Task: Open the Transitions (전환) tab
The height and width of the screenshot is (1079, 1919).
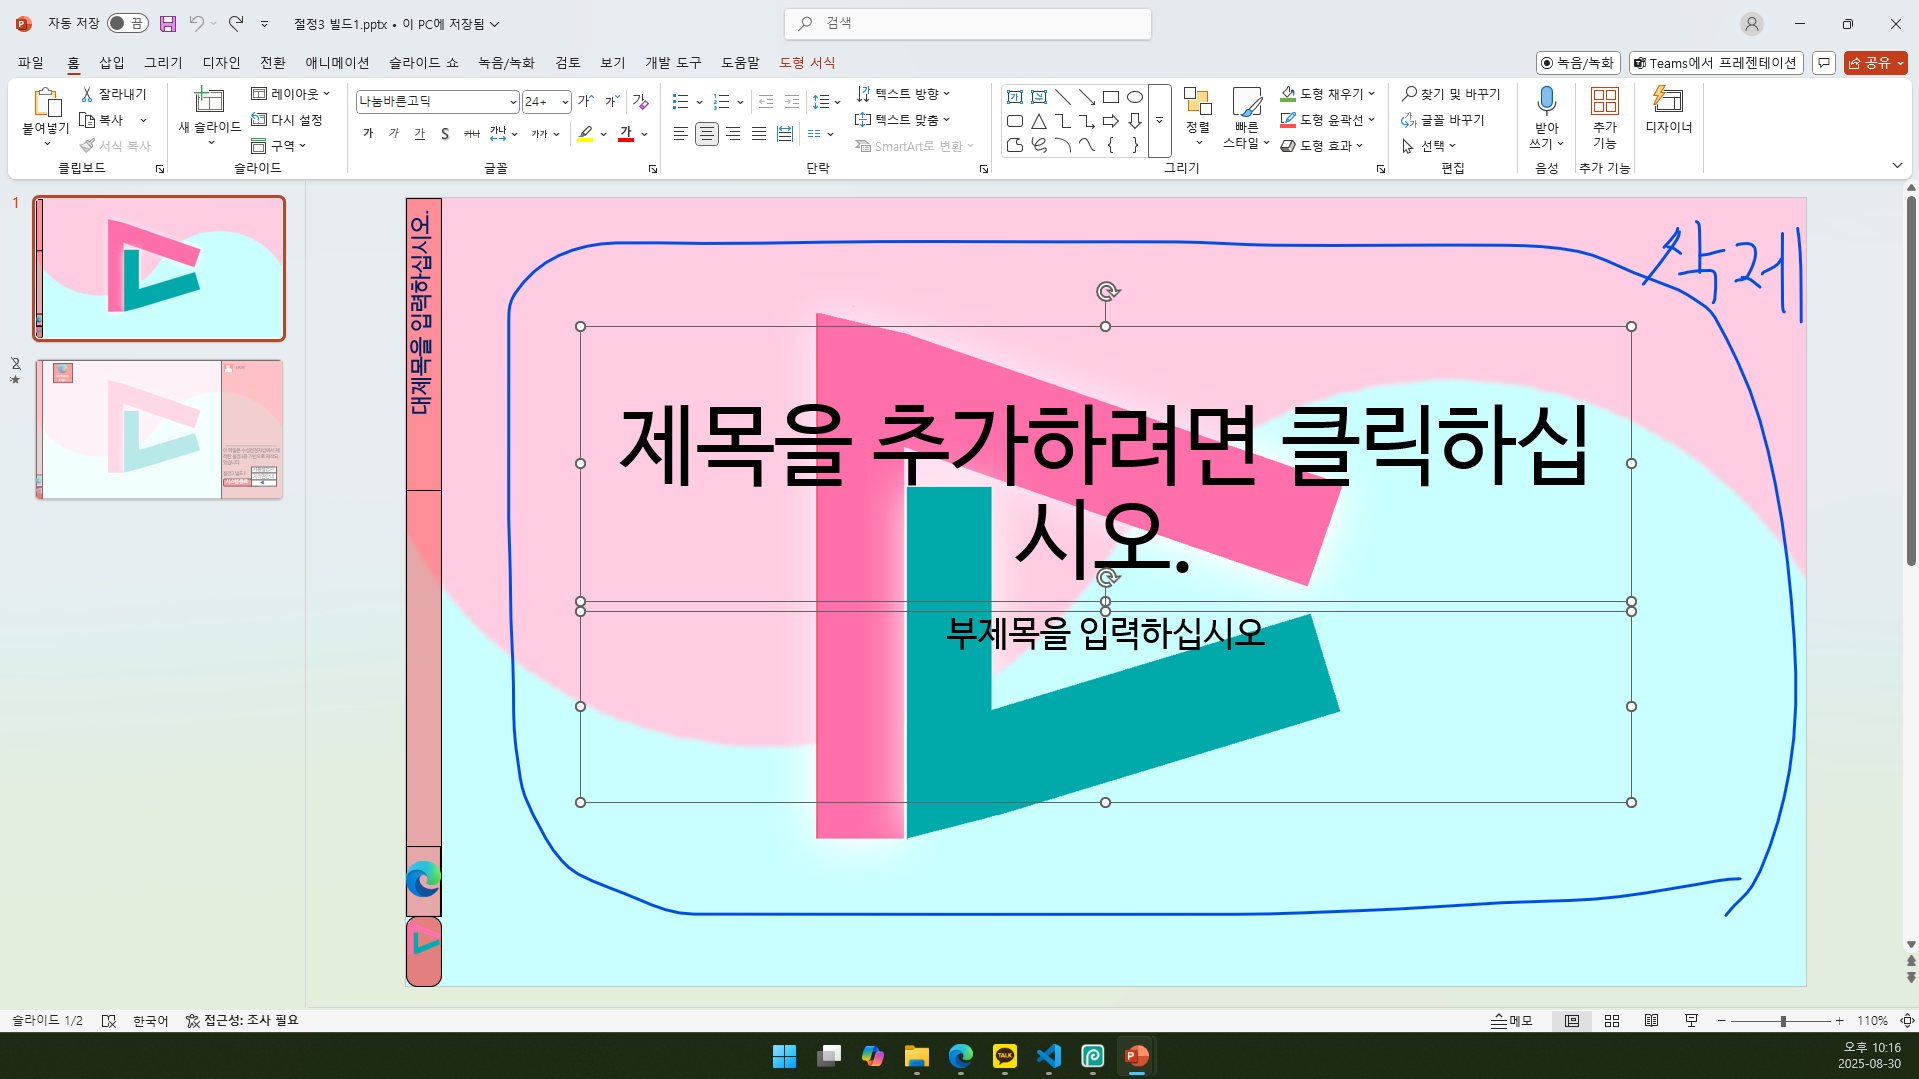Action: tap(273, 63)
